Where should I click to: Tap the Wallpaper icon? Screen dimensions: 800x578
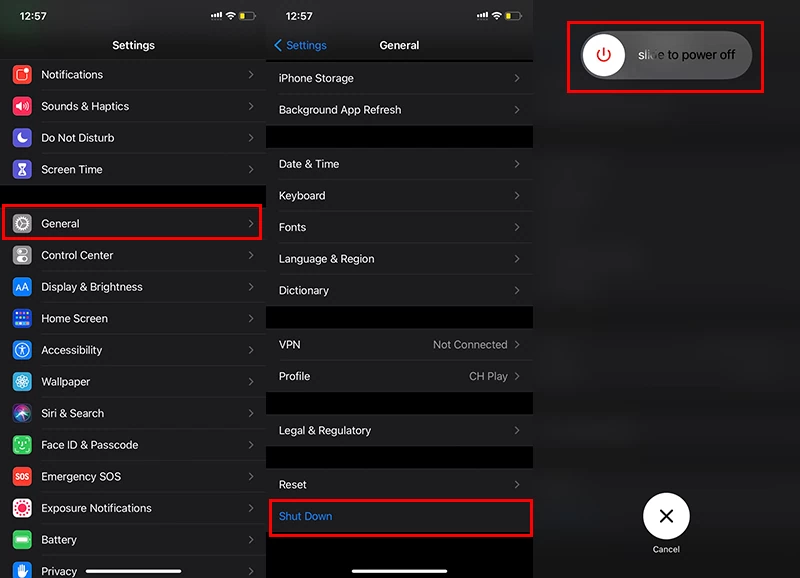(x=23, y=381)
